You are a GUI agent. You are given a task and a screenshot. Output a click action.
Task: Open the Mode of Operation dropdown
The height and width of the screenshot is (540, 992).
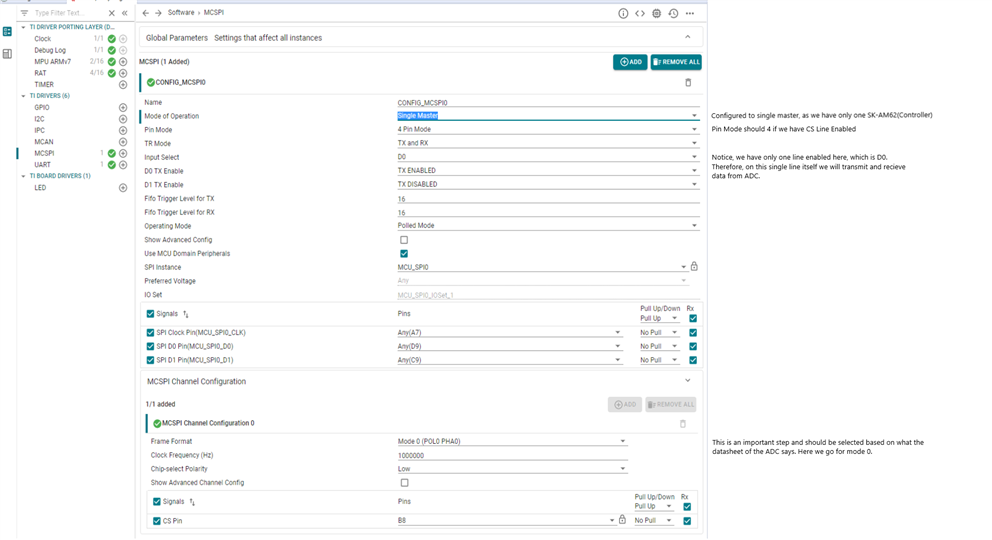click(x=548, y=116)
